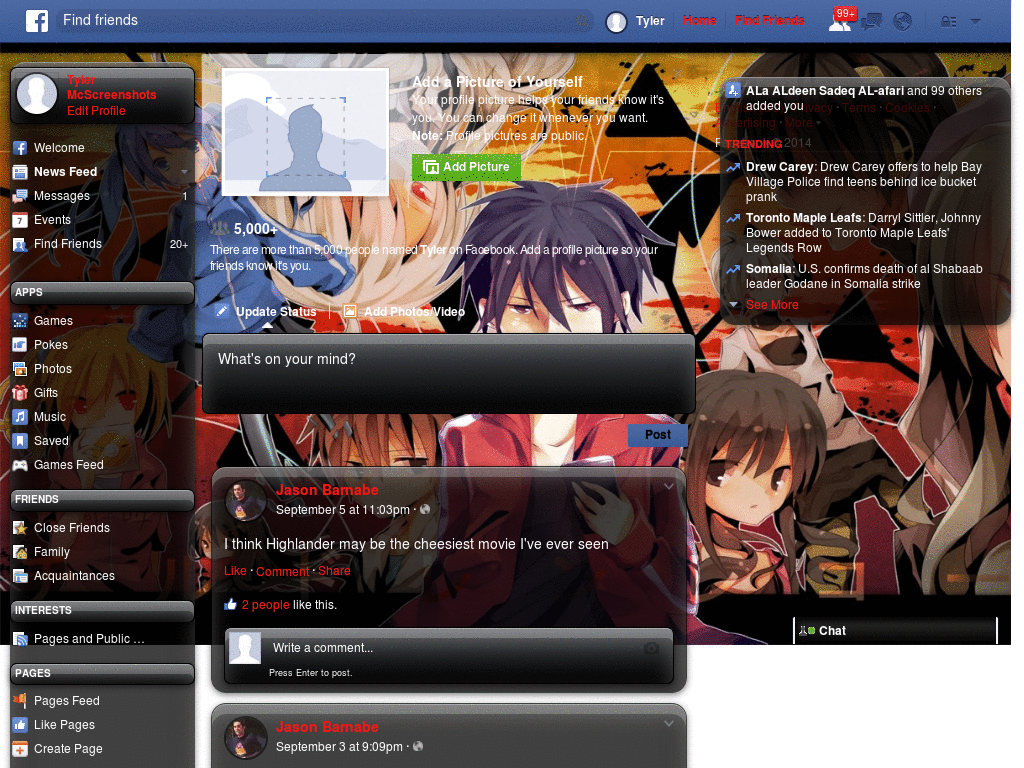Open Games app icon
This screenshot has height=768, width=1024.
coord(20,321)
